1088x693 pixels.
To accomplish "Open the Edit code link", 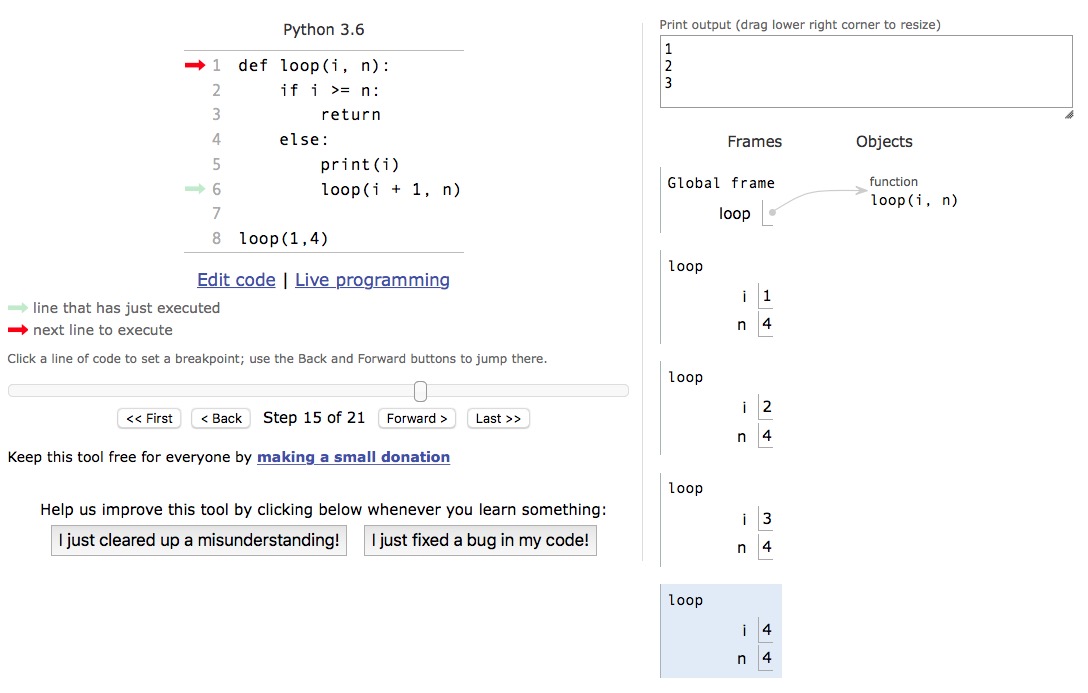I will 236,280.
